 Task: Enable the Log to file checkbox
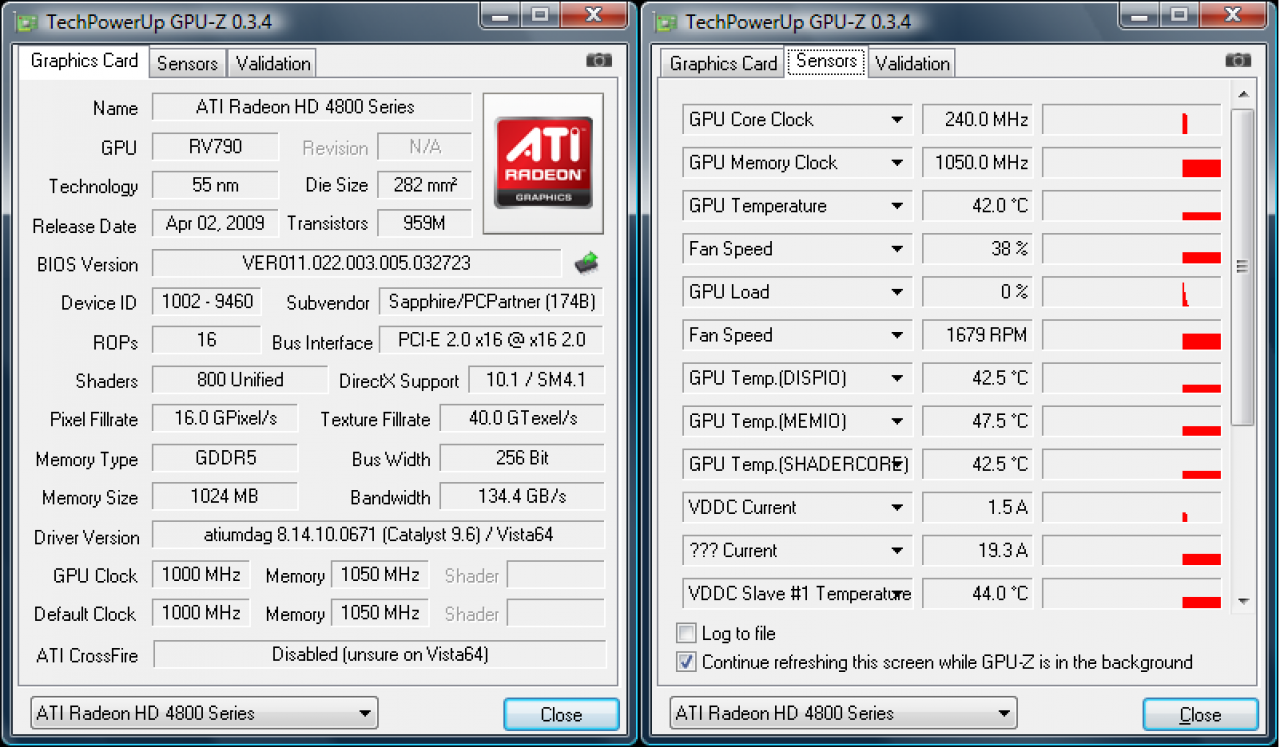686,633
